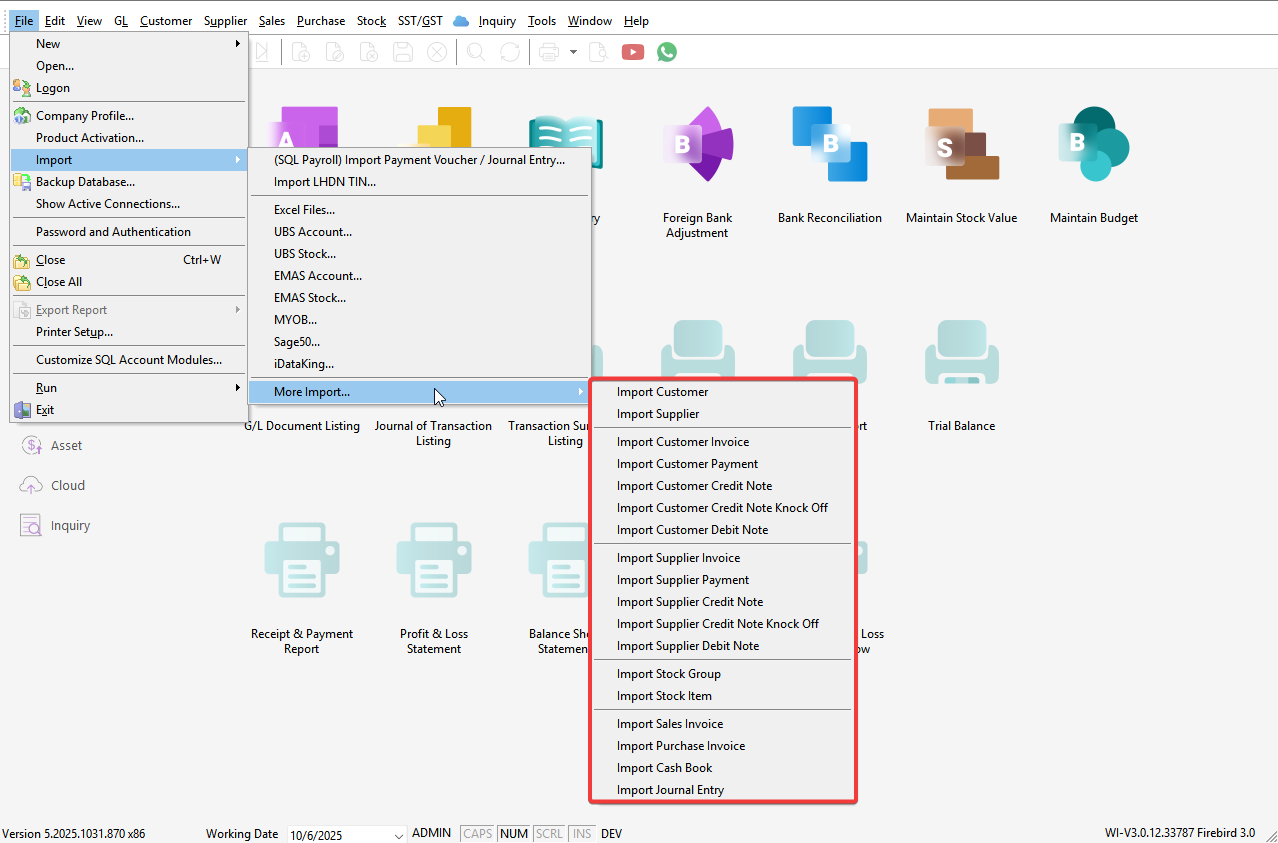Click the Print Preview document icon
Screen dimensions: 1278x843
coord(598,52)
